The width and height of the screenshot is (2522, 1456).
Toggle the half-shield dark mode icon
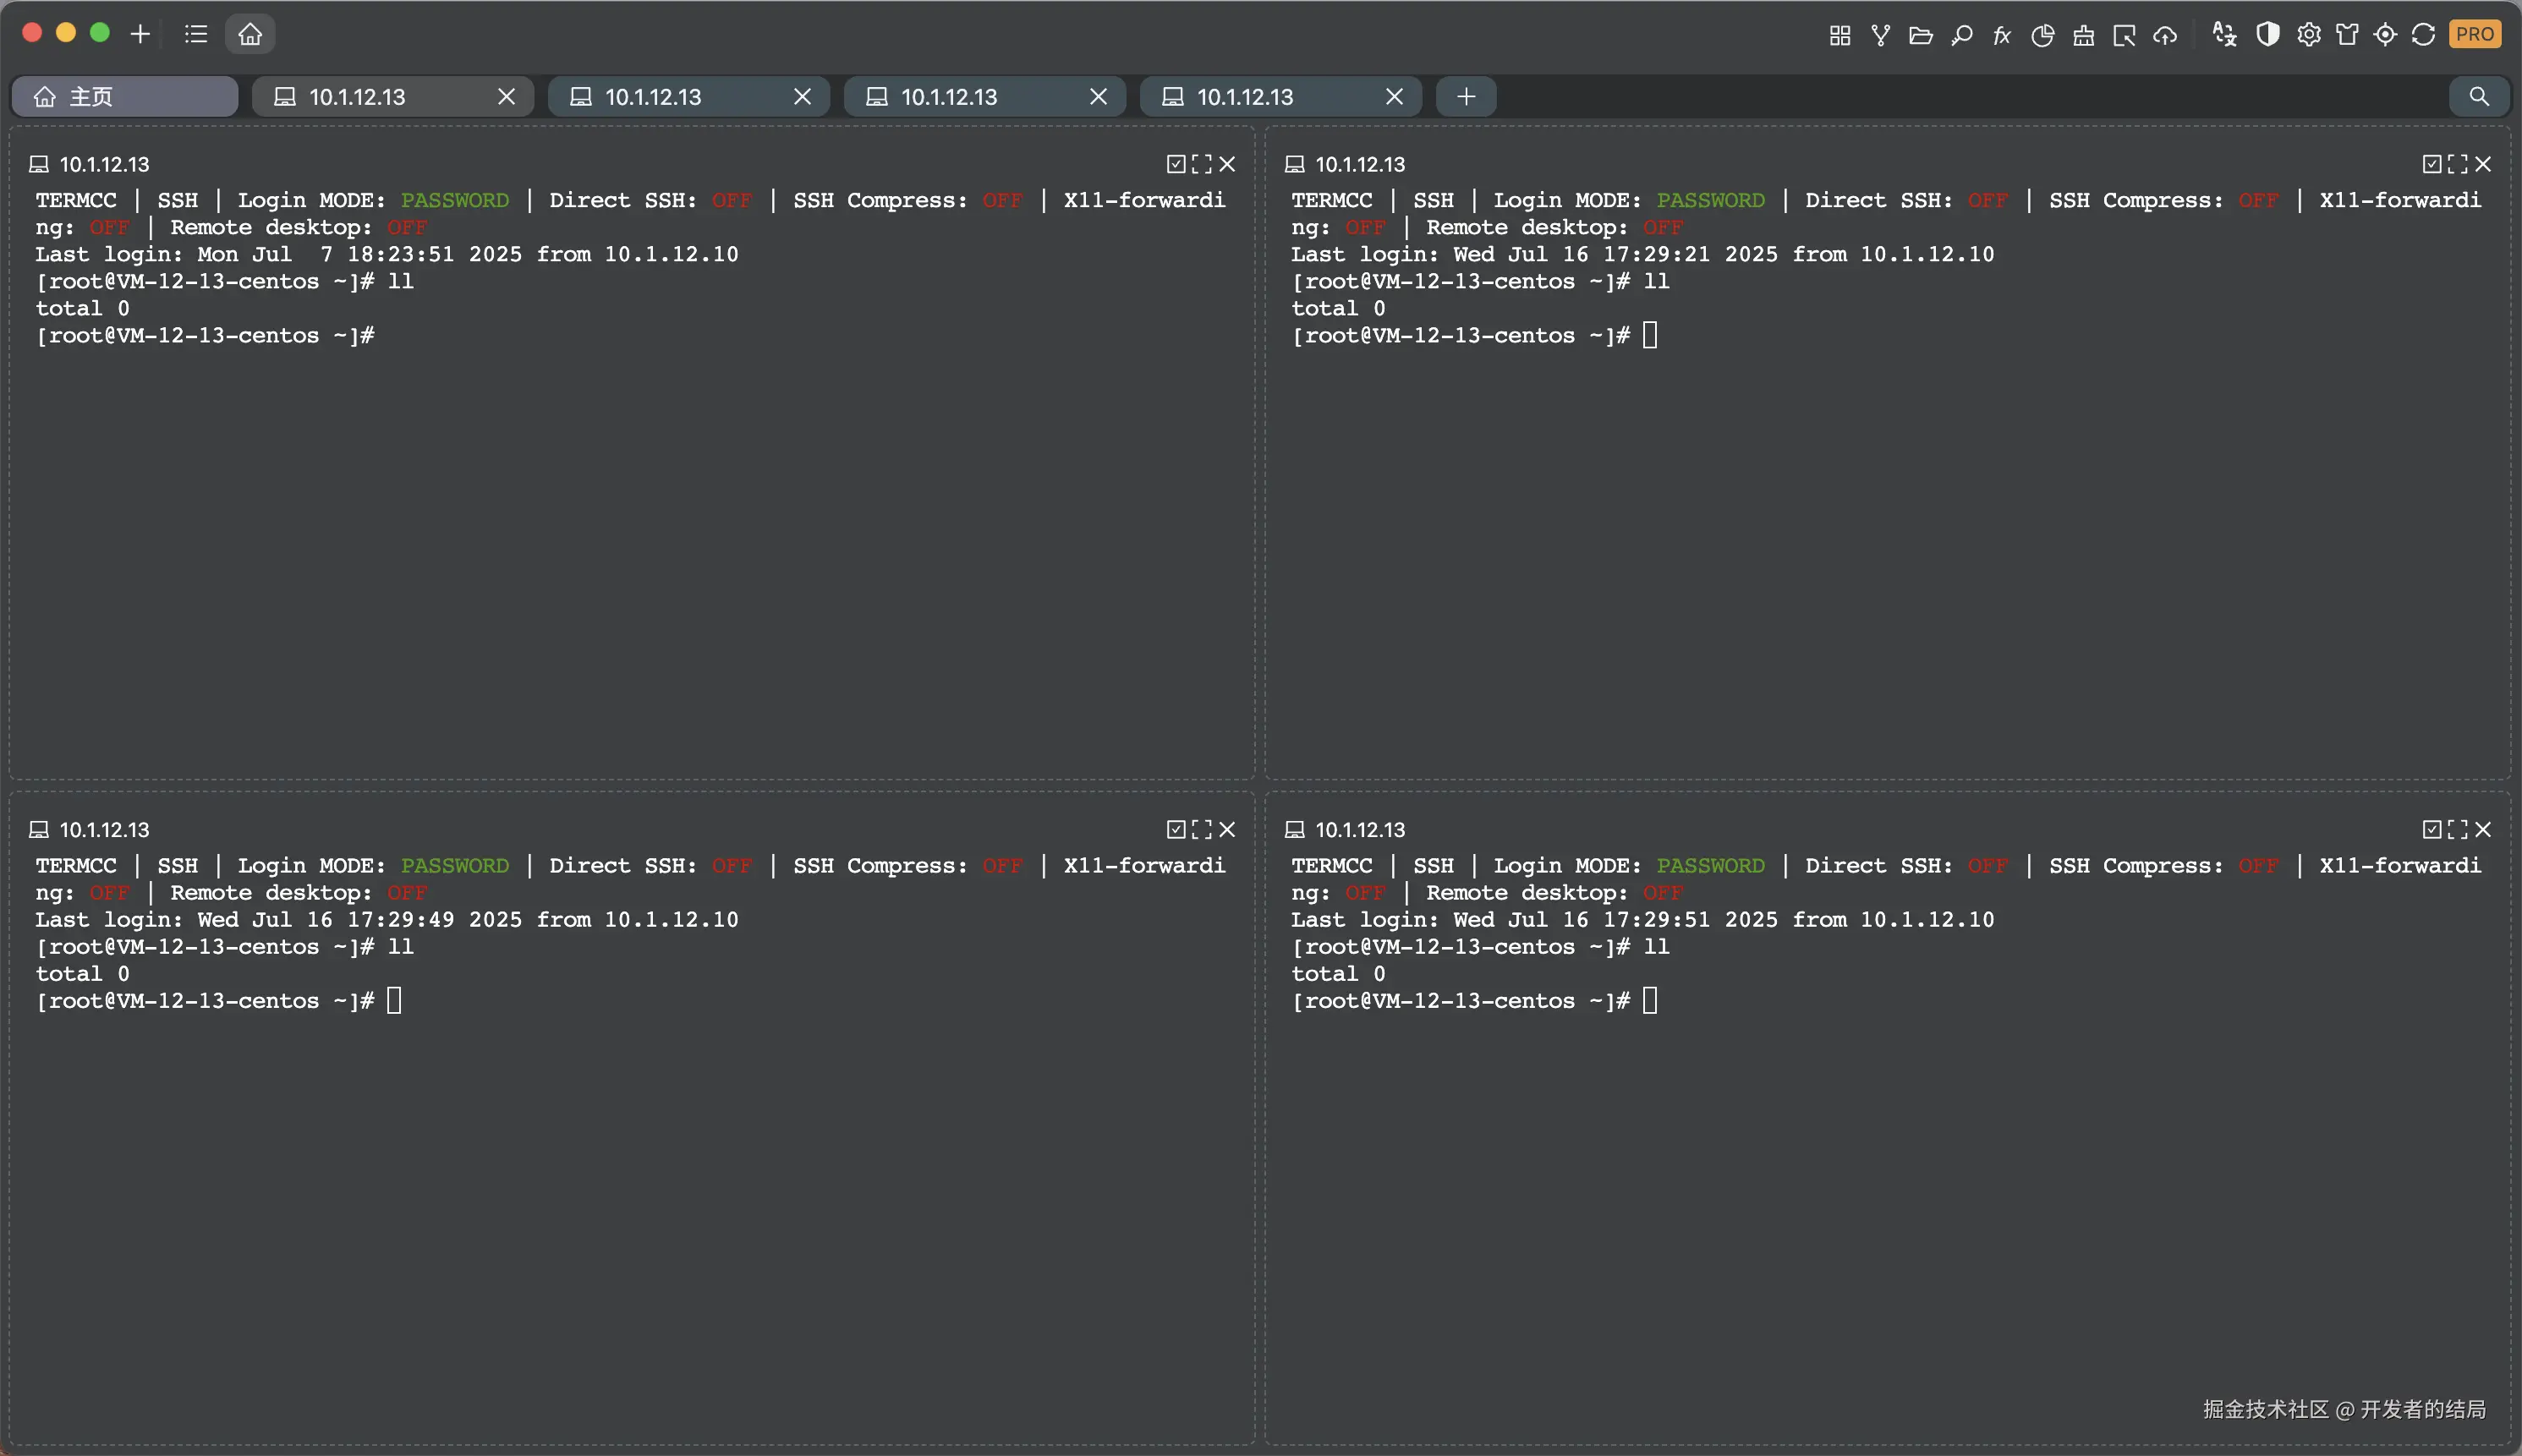tap(2267, 35)
